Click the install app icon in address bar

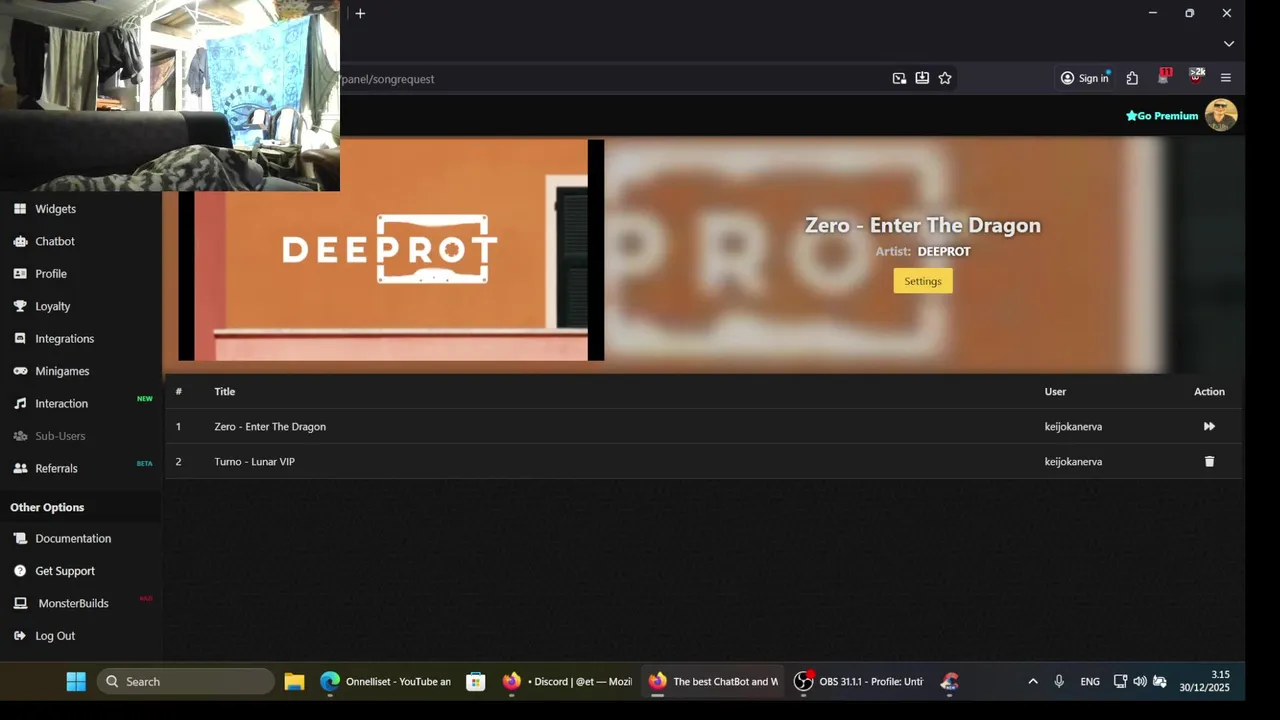922,78
